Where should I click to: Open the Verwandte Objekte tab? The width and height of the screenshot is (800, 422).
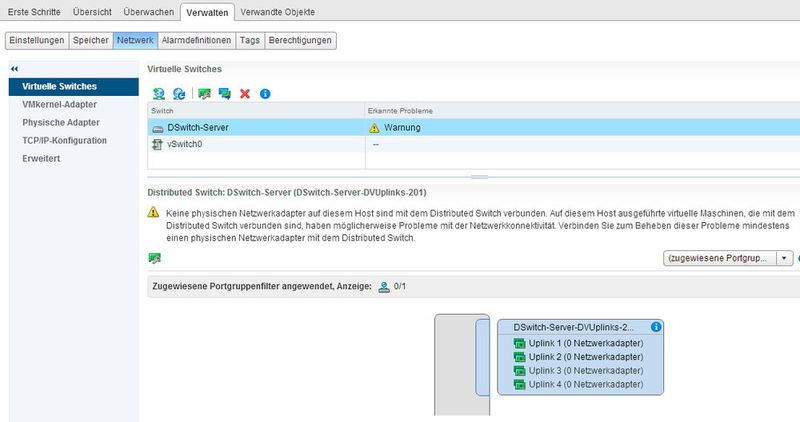[277, 13]
